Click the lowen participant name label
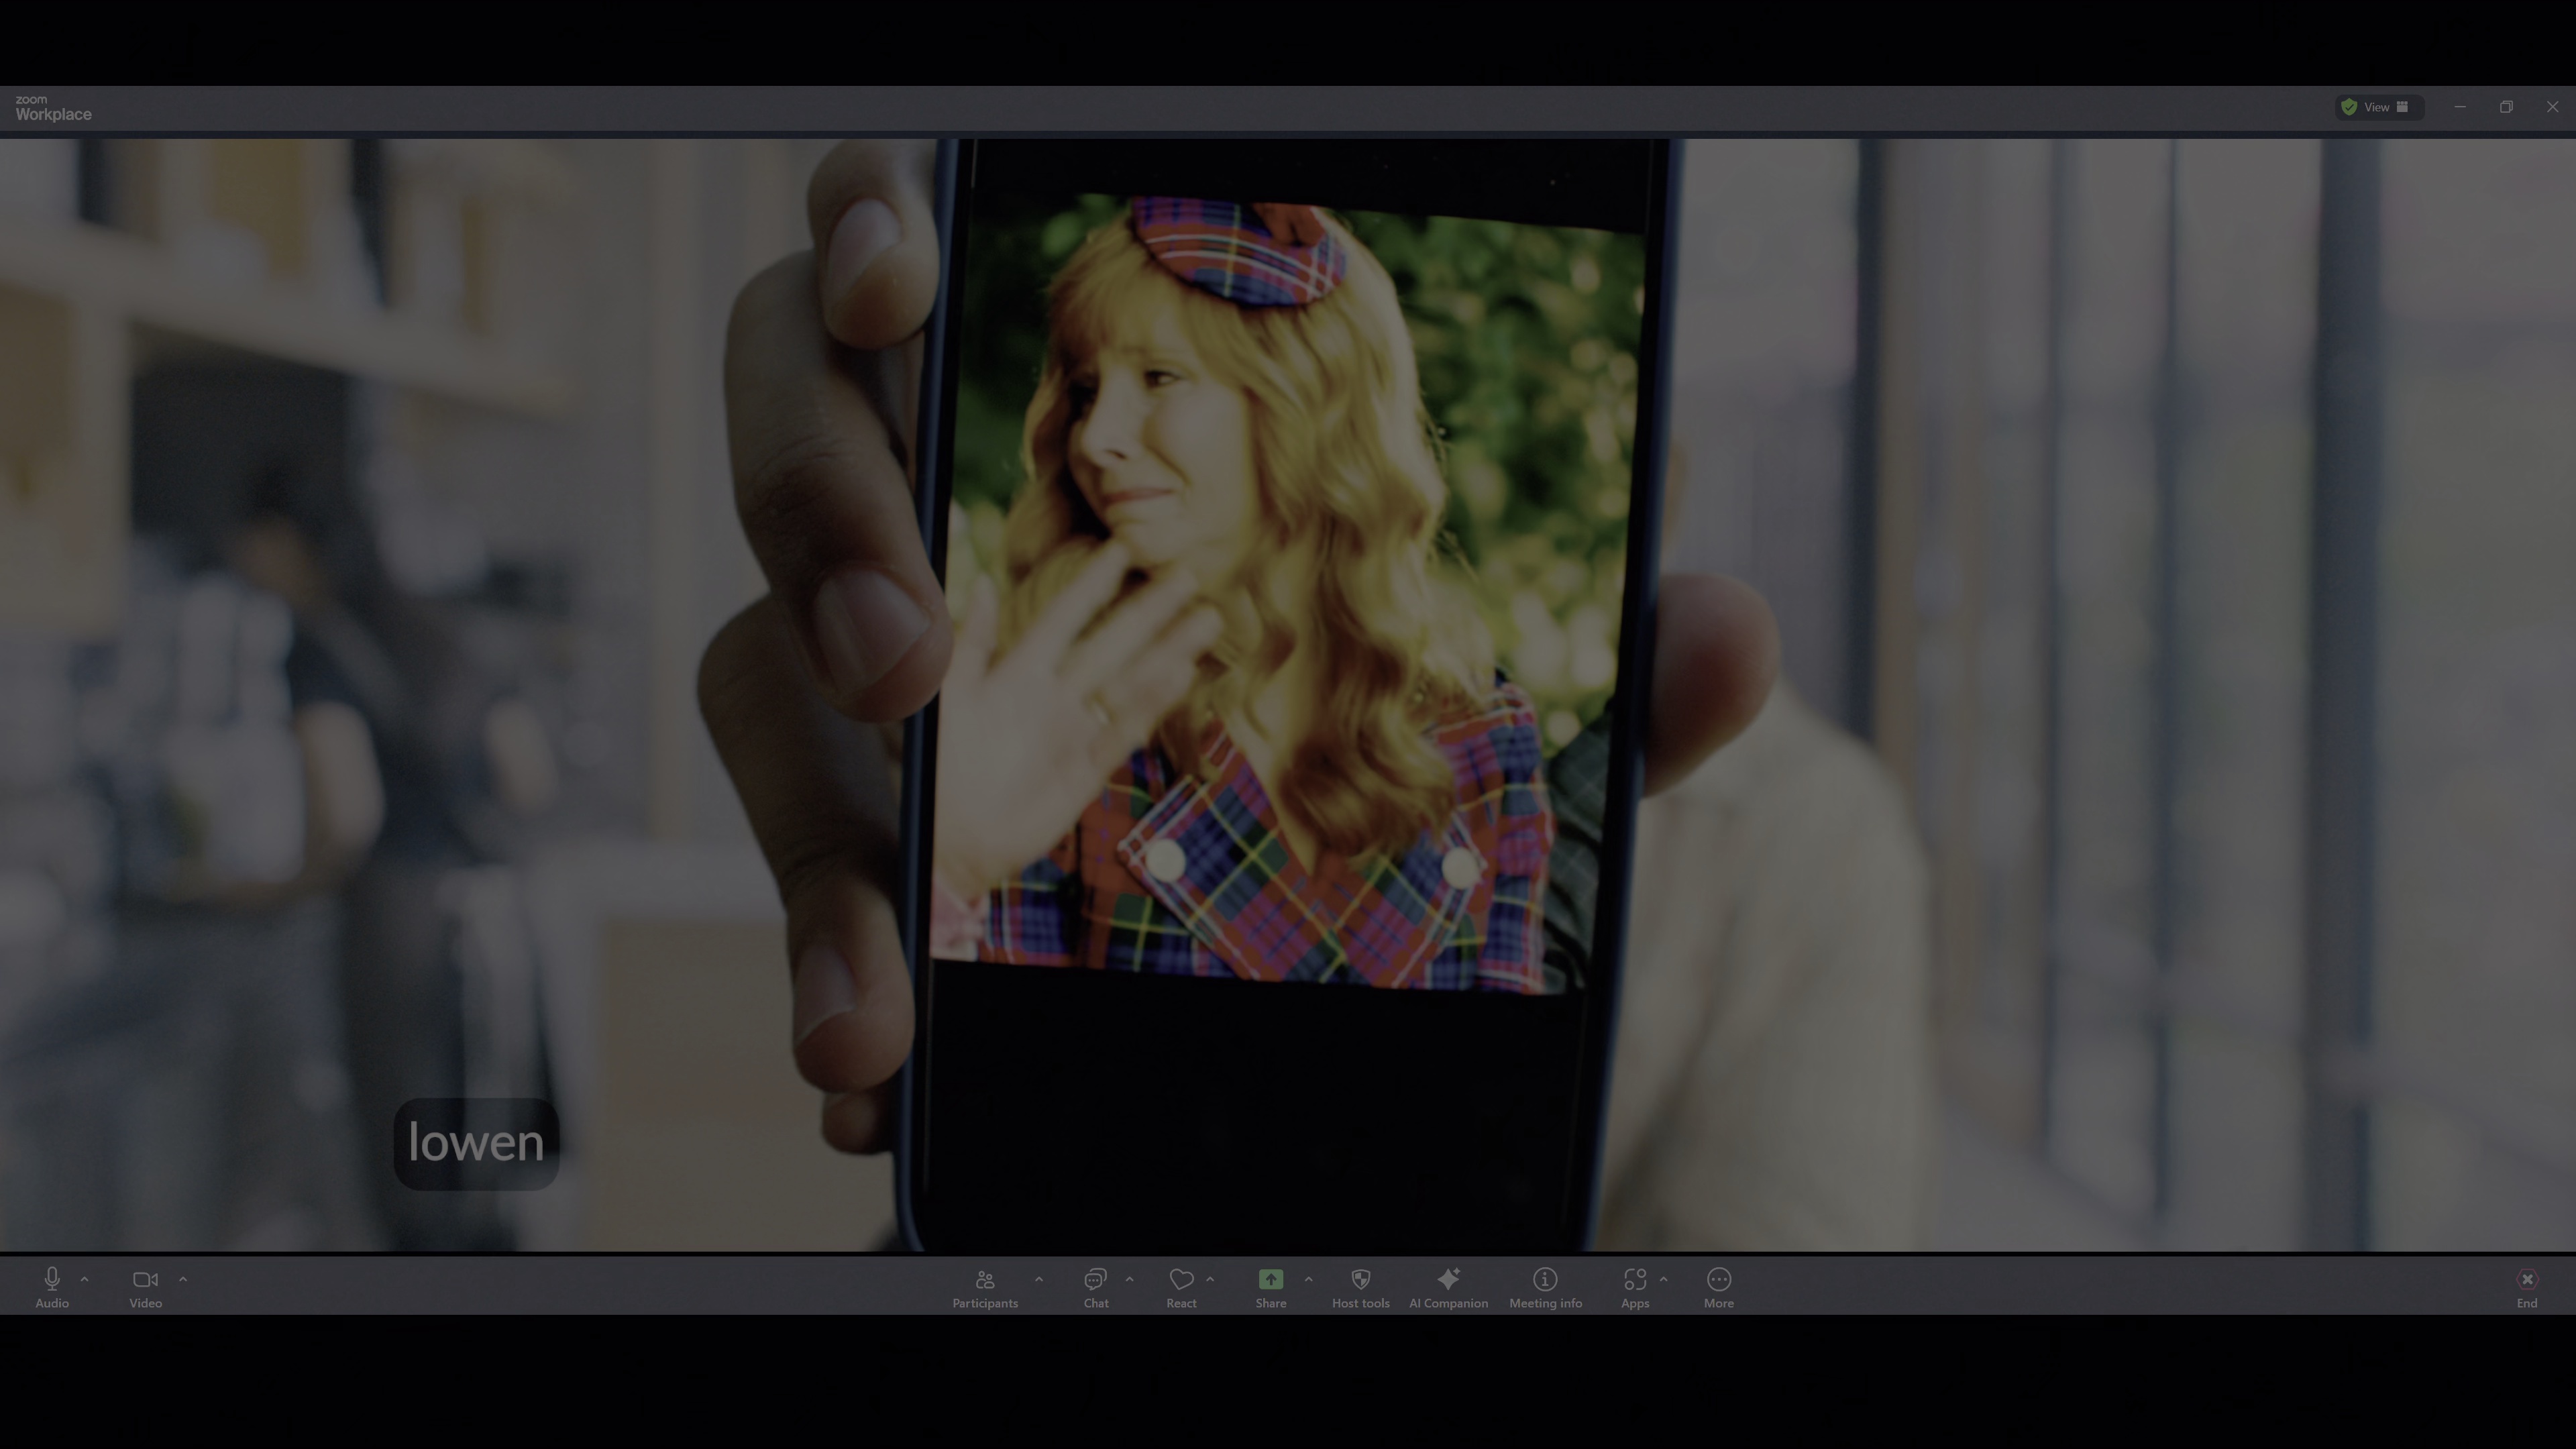 pos(476,1143)
